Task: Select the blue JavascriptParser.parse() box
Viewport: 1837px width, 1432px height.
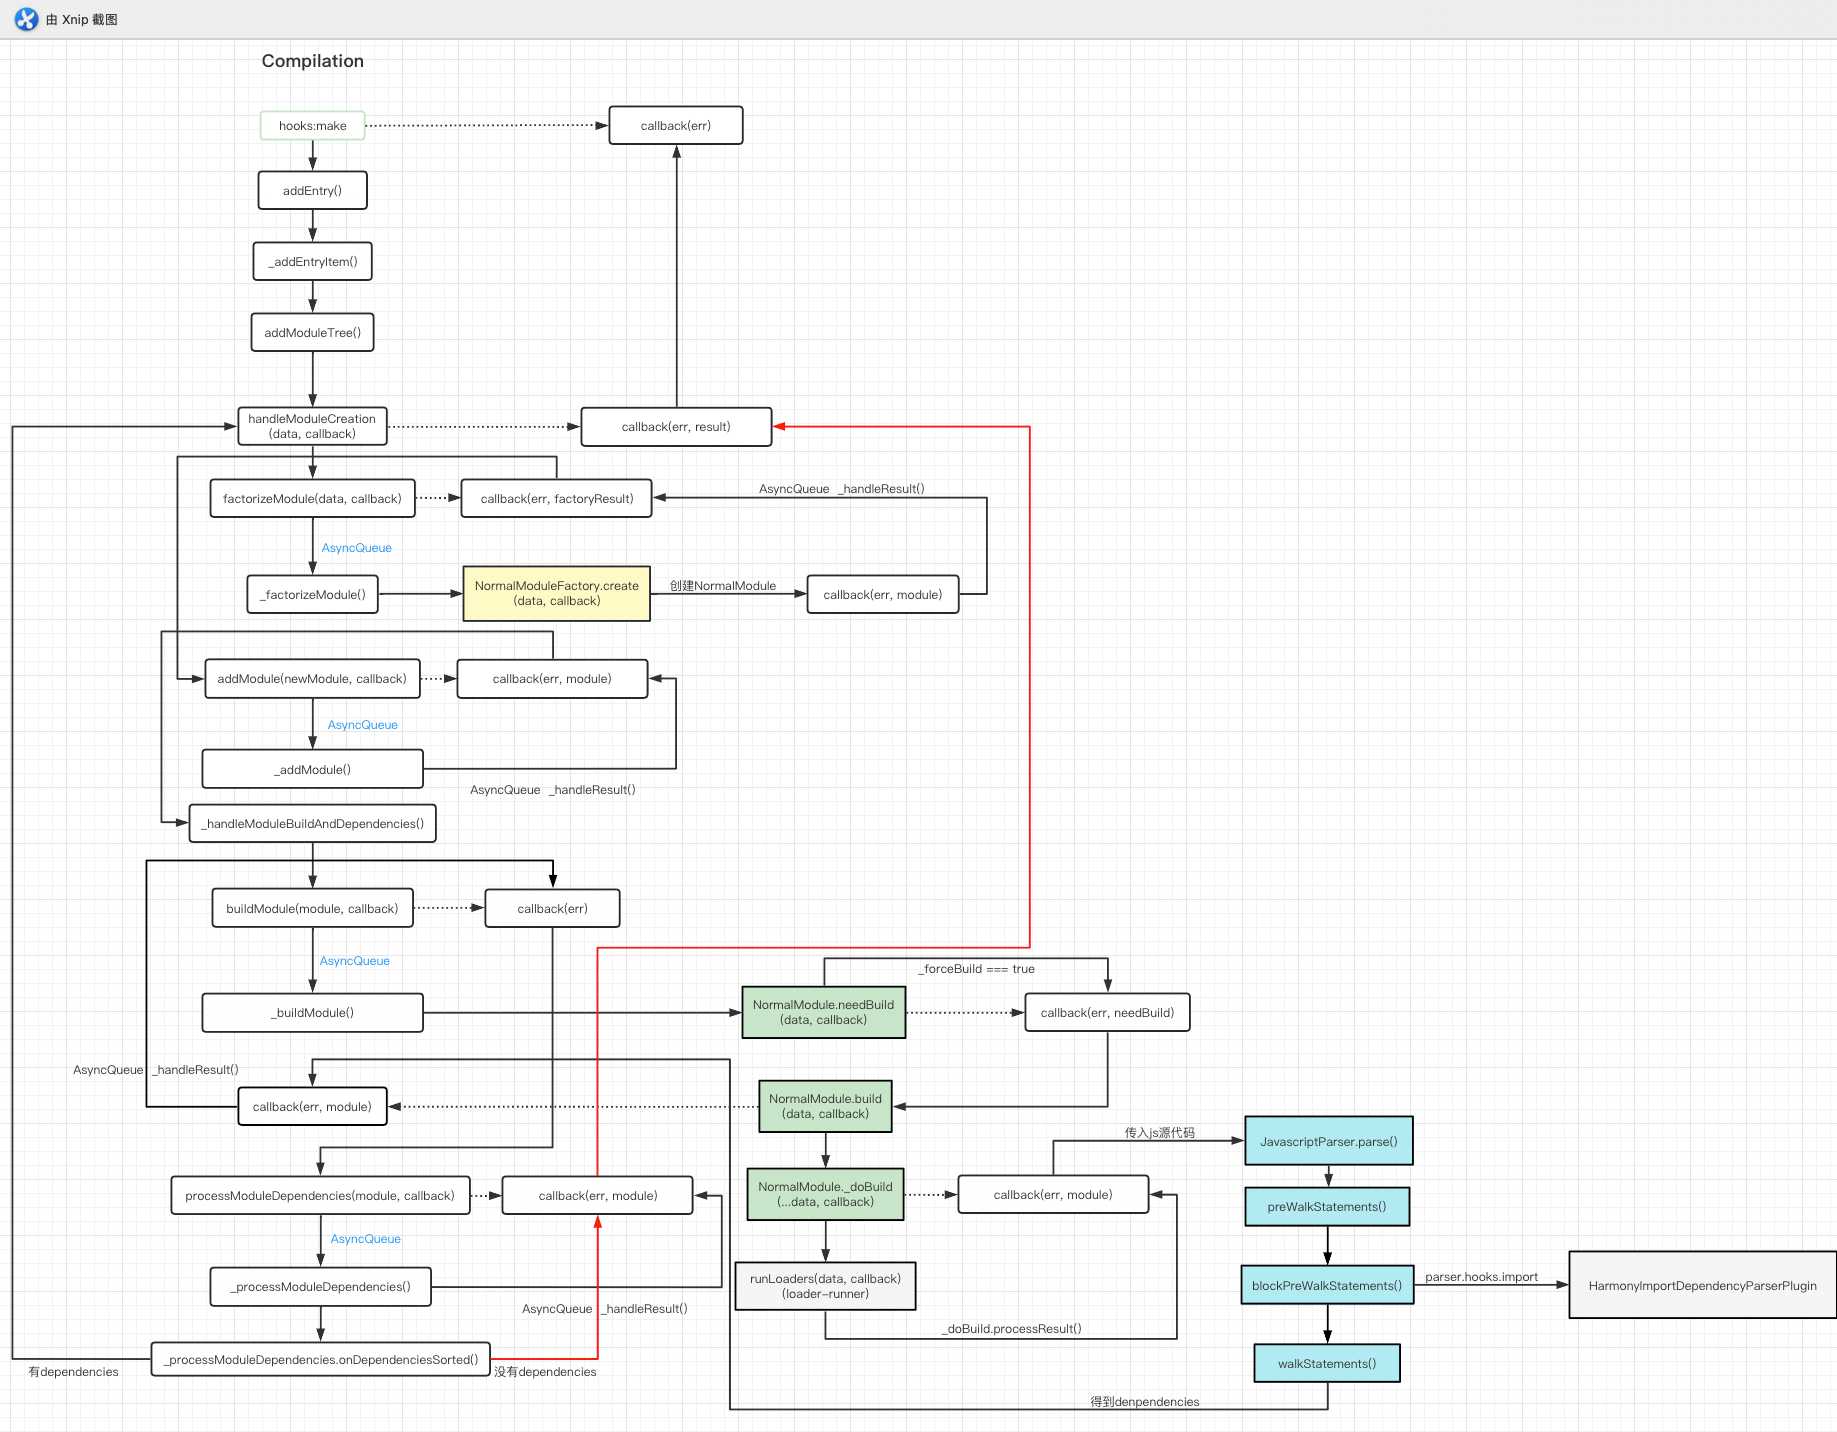Action: point(1328,1141)
